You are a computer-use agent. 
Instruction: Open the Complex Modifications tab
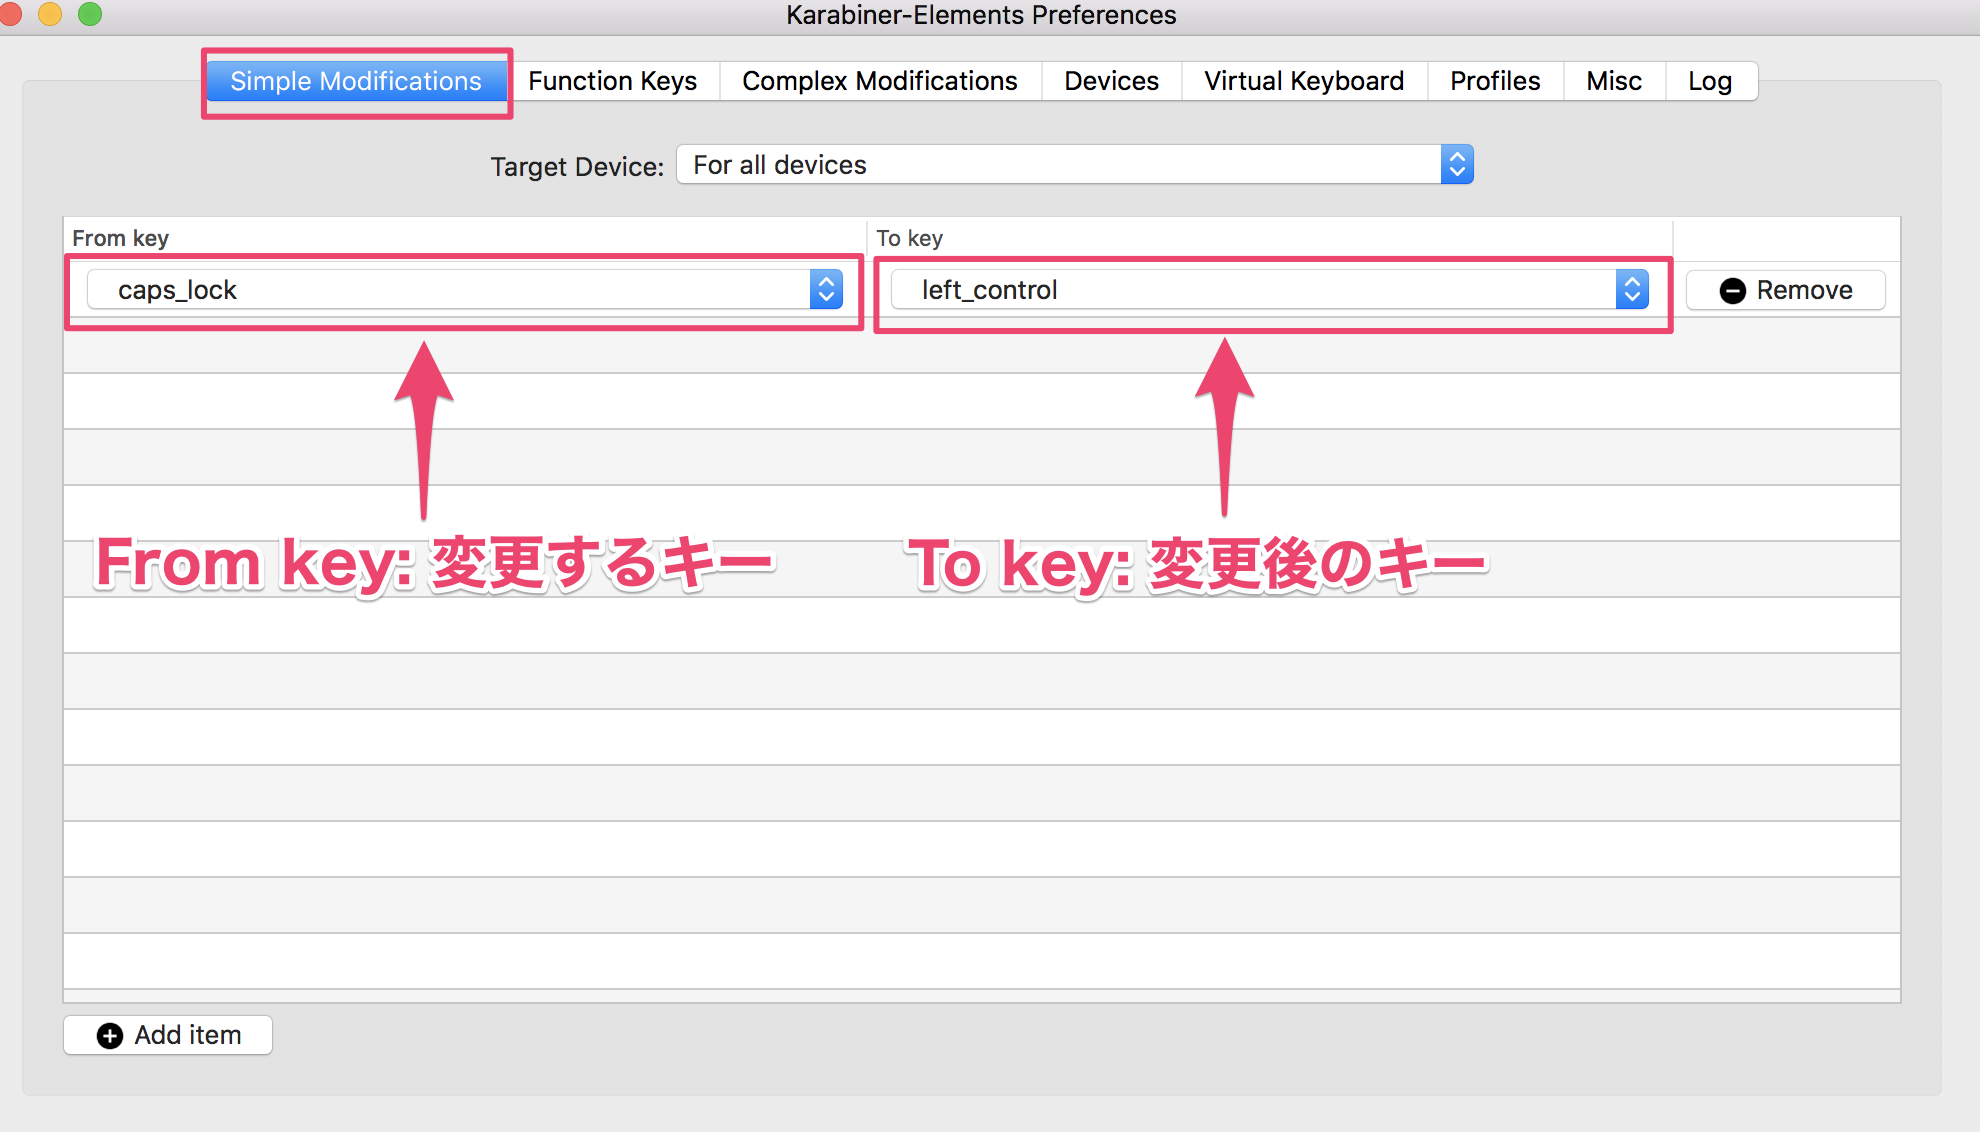click(x=879, y=81)
